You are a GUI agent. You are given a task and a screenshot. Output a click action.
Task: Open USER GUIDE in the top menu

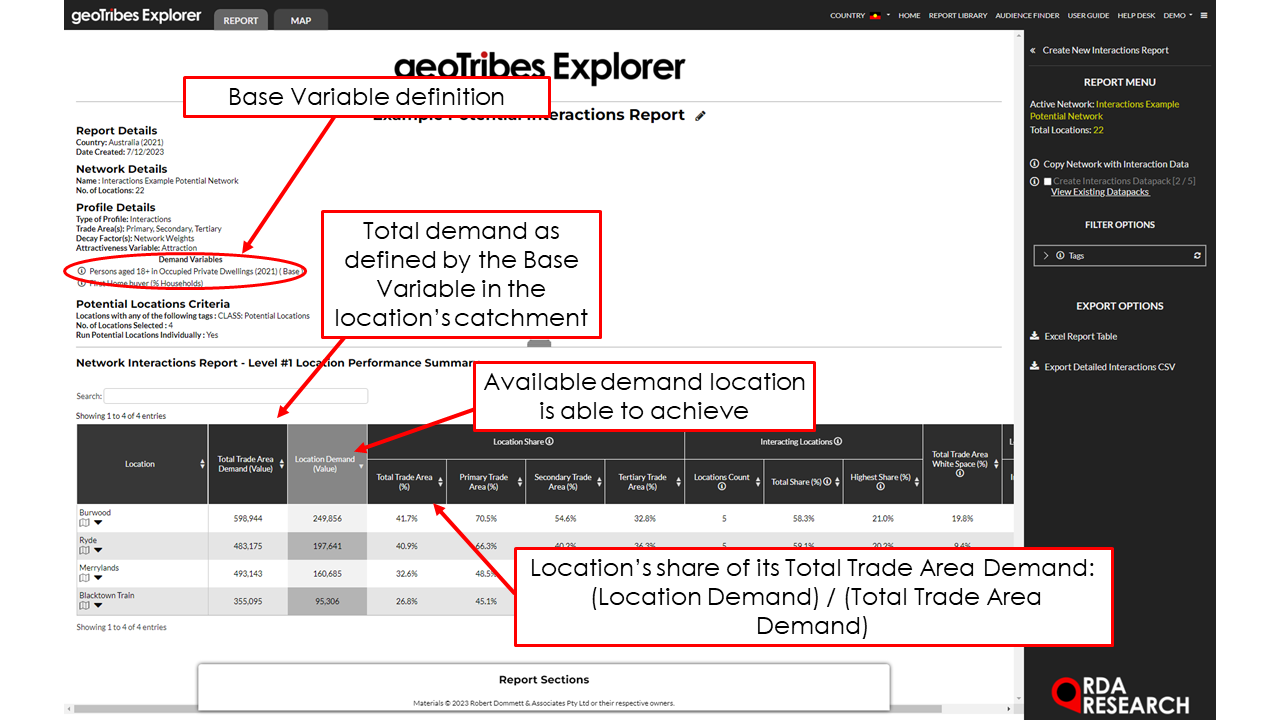coord(1088,16)
